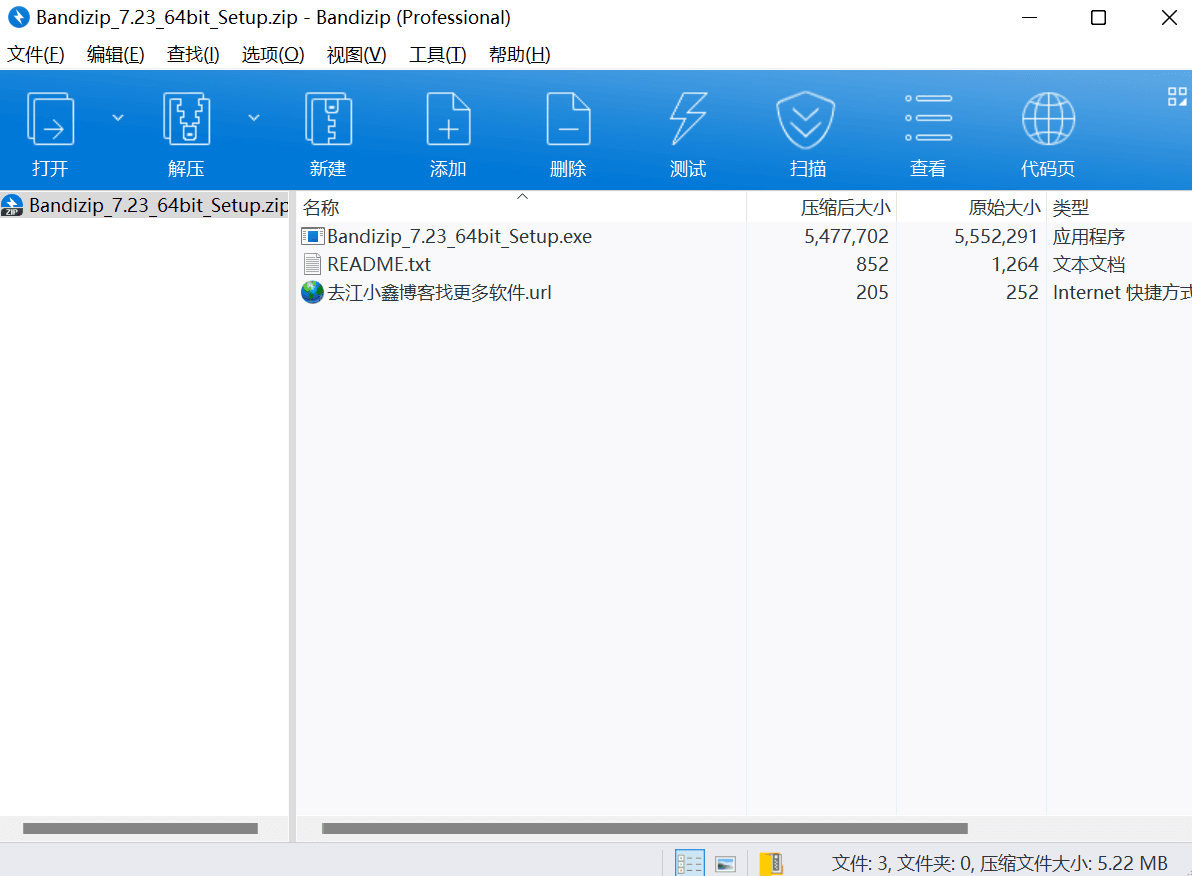Click the 应用程序 type cell
The image size is (1192, 876).
tap(1089, 236)
